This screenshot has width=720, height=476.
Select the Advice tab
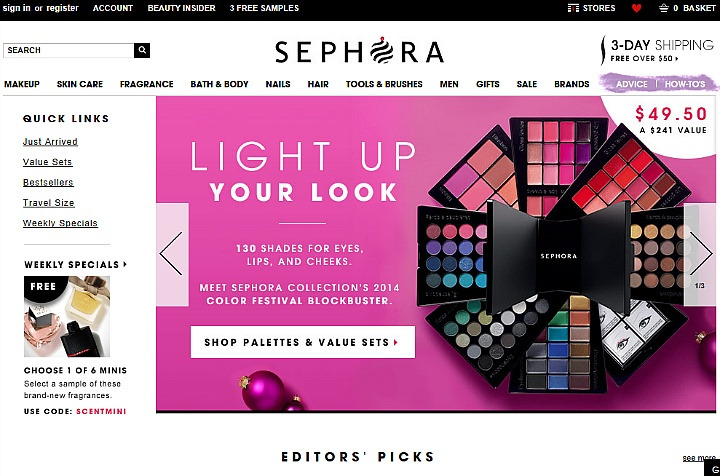(x=631, y=84)
